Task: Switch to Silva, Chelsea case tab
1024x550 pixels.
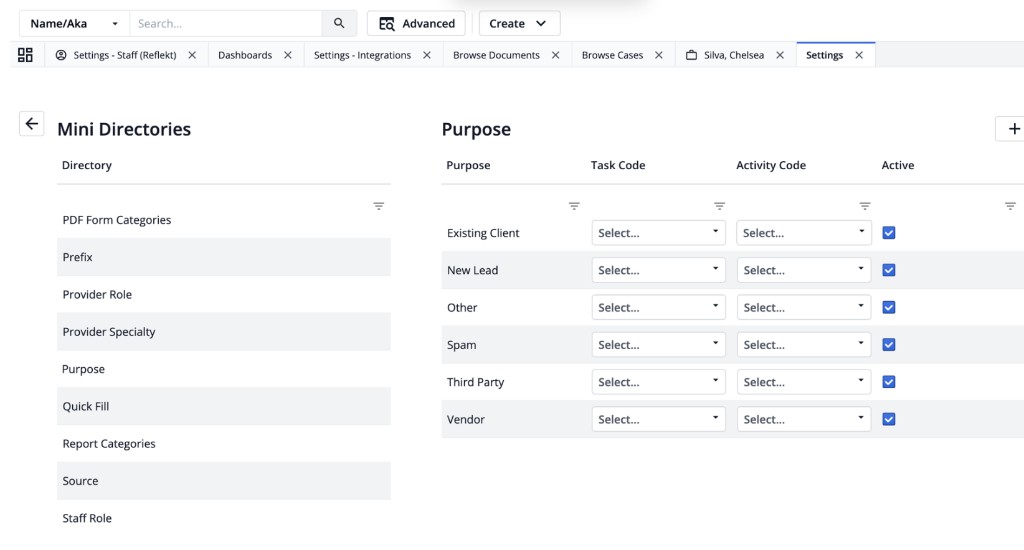Action: pyautogui.click(x=733, y=56)
